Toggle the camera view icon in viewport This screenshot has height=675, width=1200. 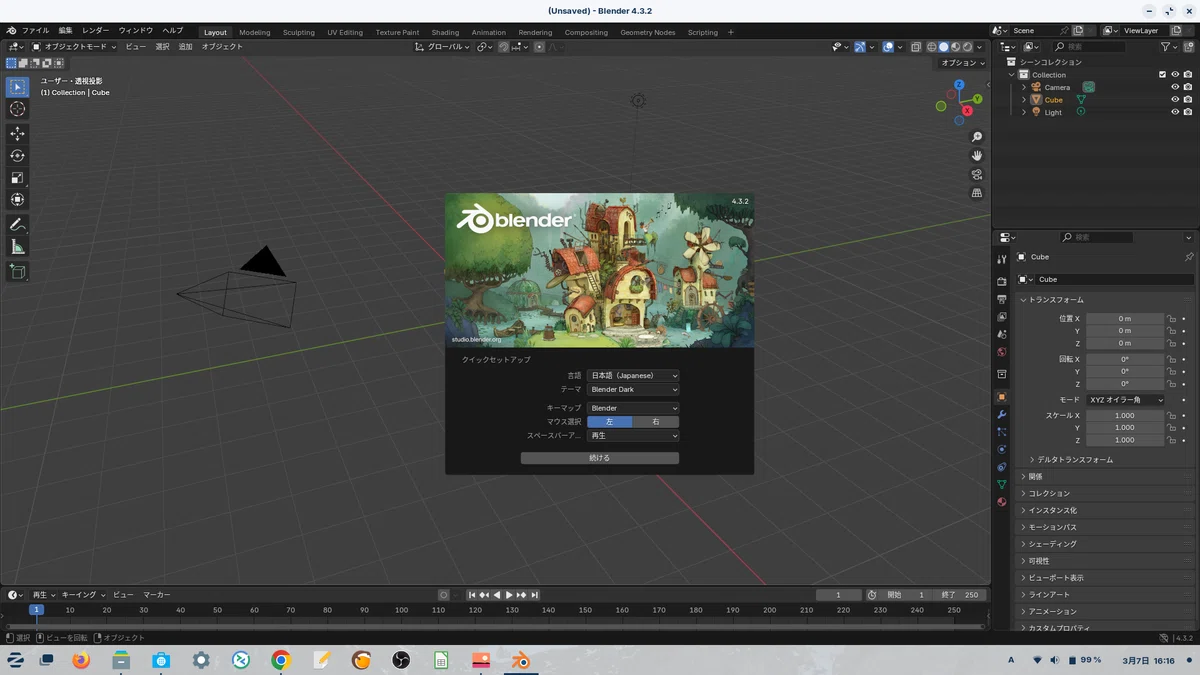point(977,175)
